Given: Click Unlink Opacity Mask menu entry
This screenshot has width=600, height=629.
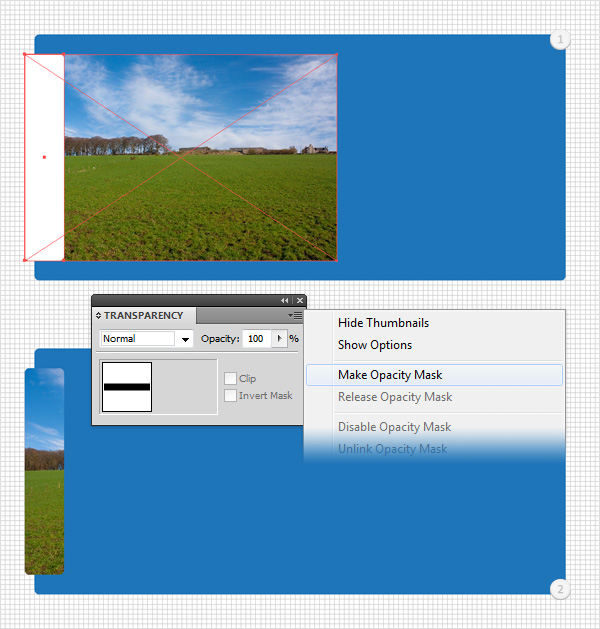Looking at the screenshot, I should pyautogui.click(x=392, y=449).
